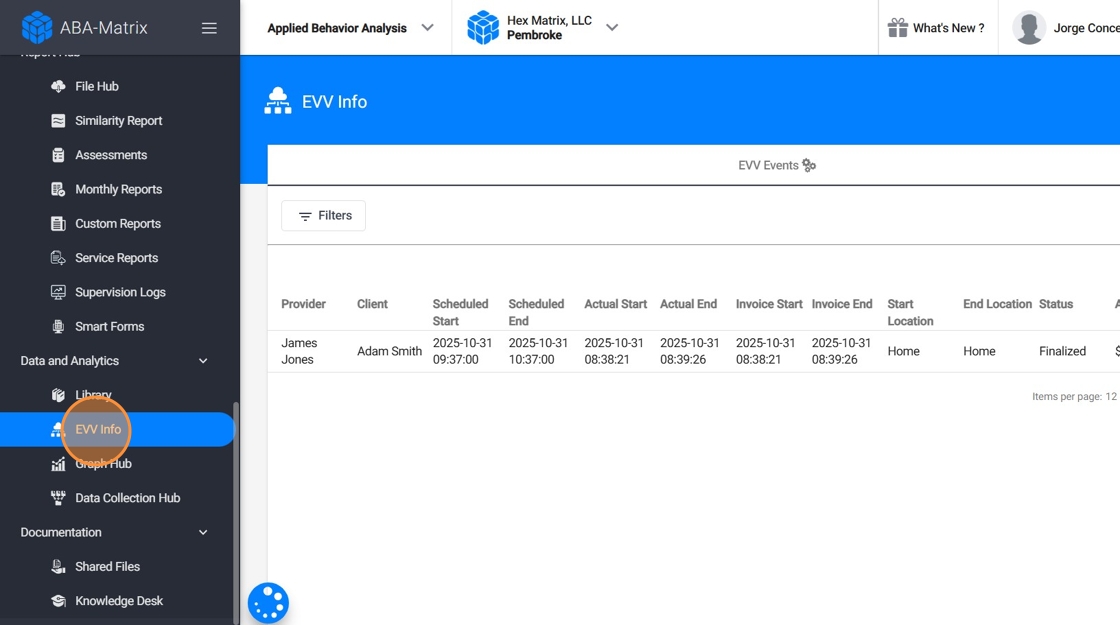Click the Smart Forms icon
This screenshot has width=1120, height=625.
(x=58, y=327)
